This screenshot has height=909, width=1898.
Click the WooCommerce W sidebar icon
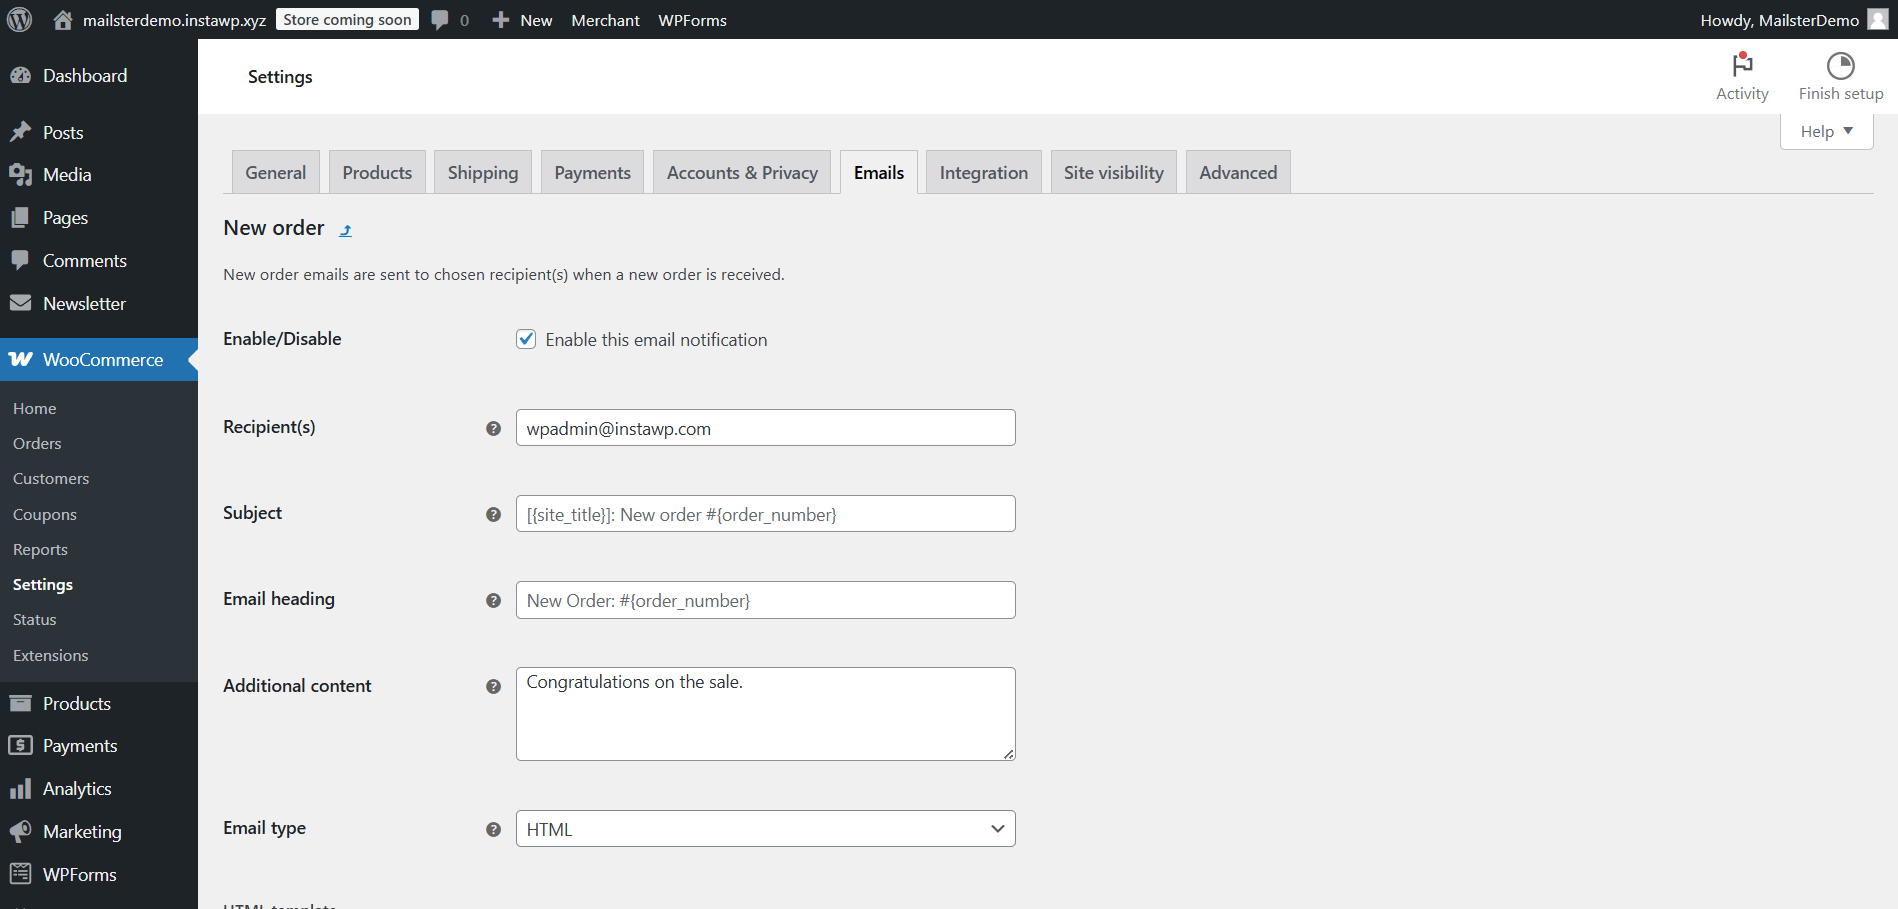coord(22,359)
